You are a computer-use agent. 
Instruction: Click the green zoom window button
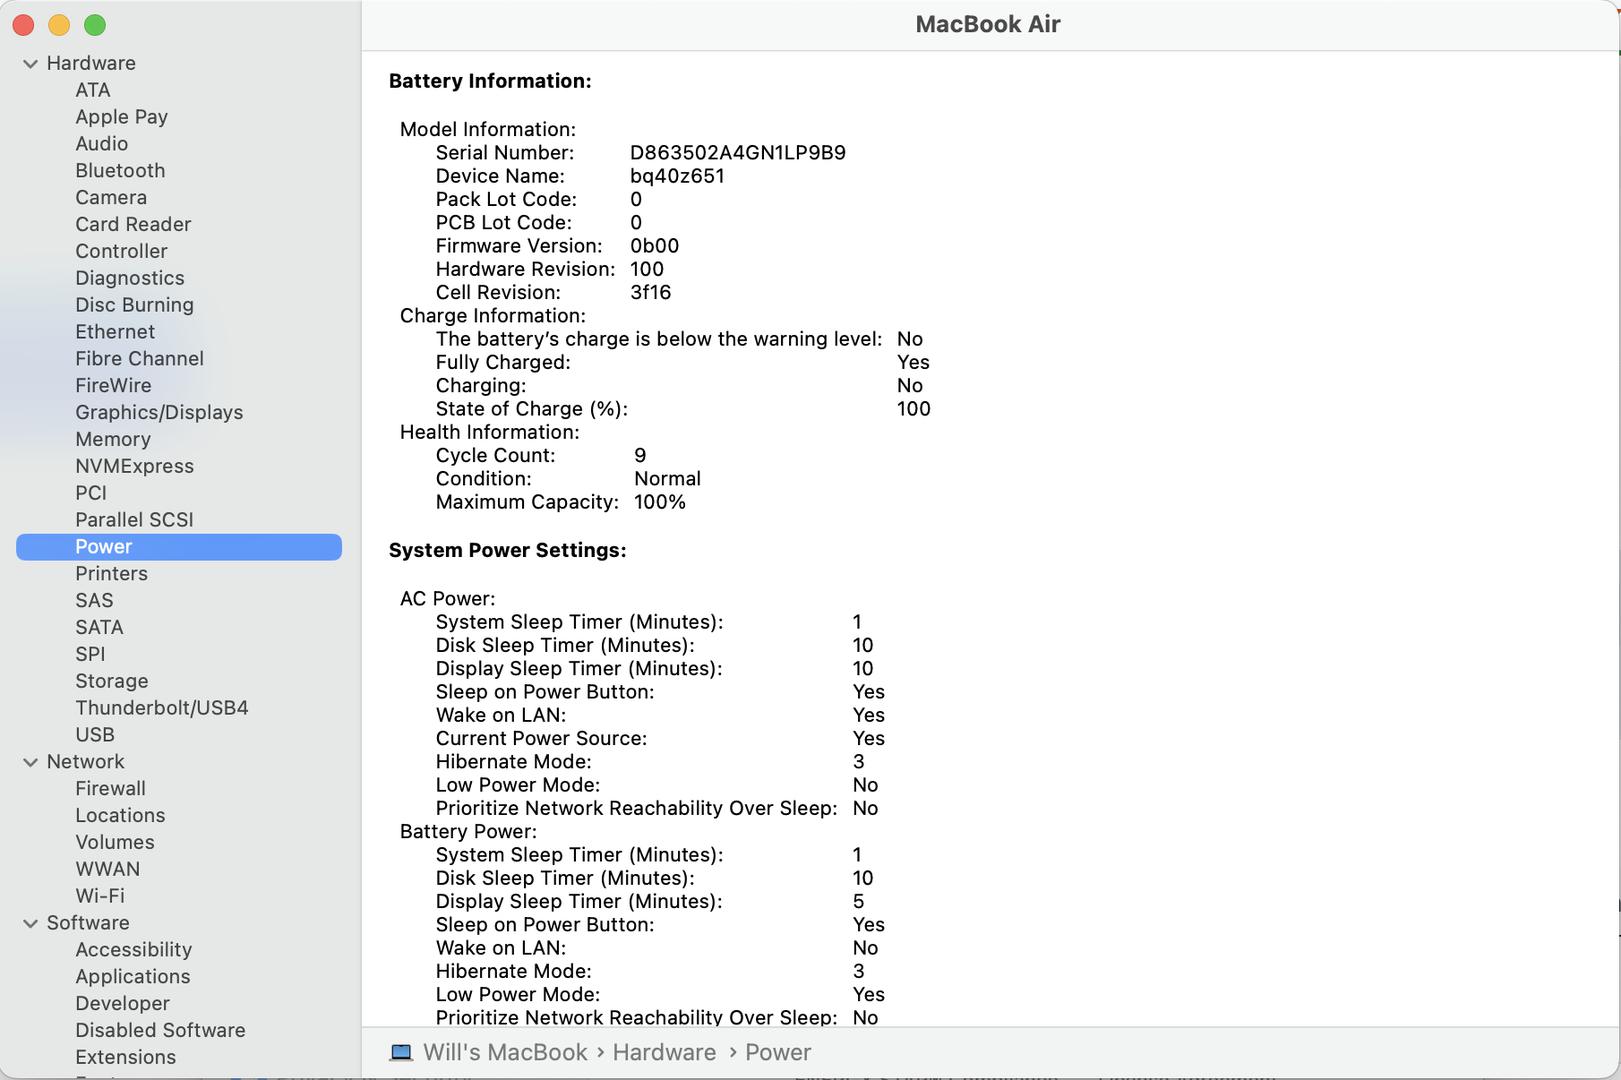coord(95,25)
